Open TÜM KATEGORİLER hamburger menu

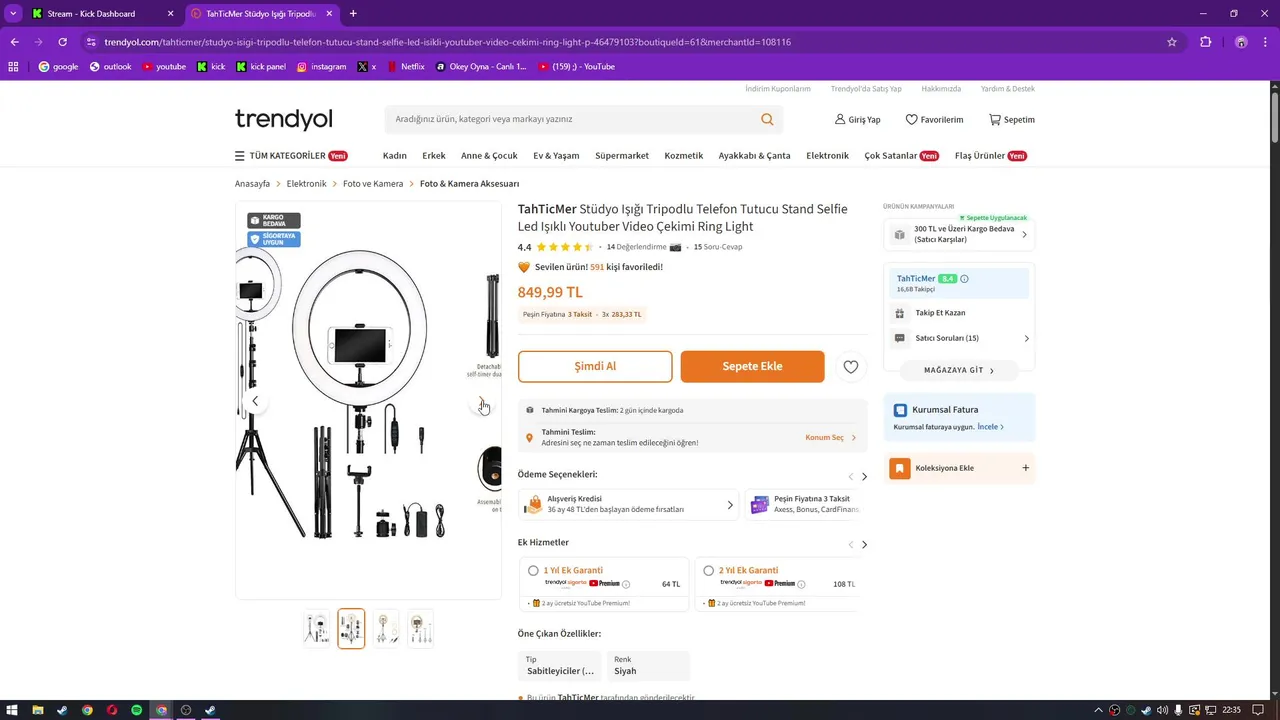tap(240, 156)
